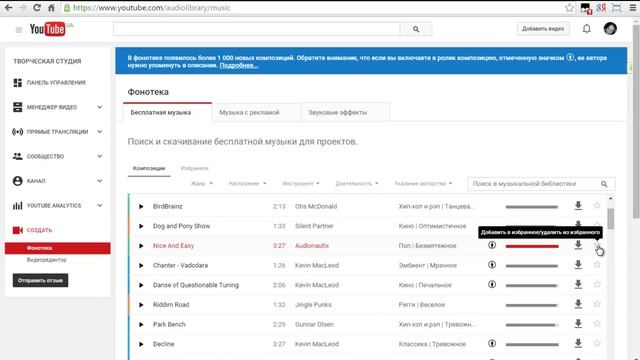Switch to Музыка с рекламой tab
This screenshot has height=360, width=640.
tap(256, 112)
